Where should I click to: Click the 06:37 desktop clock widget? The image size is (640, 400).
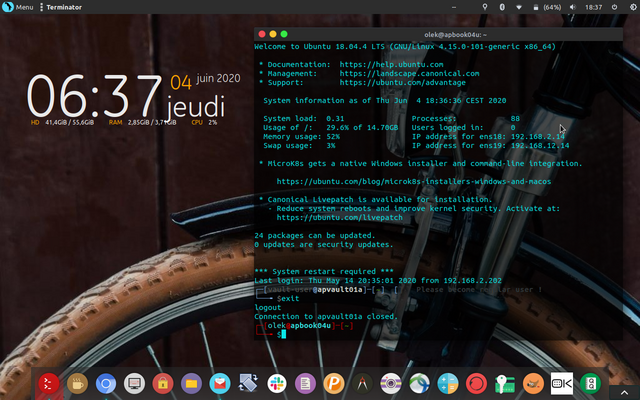[94, 96]
